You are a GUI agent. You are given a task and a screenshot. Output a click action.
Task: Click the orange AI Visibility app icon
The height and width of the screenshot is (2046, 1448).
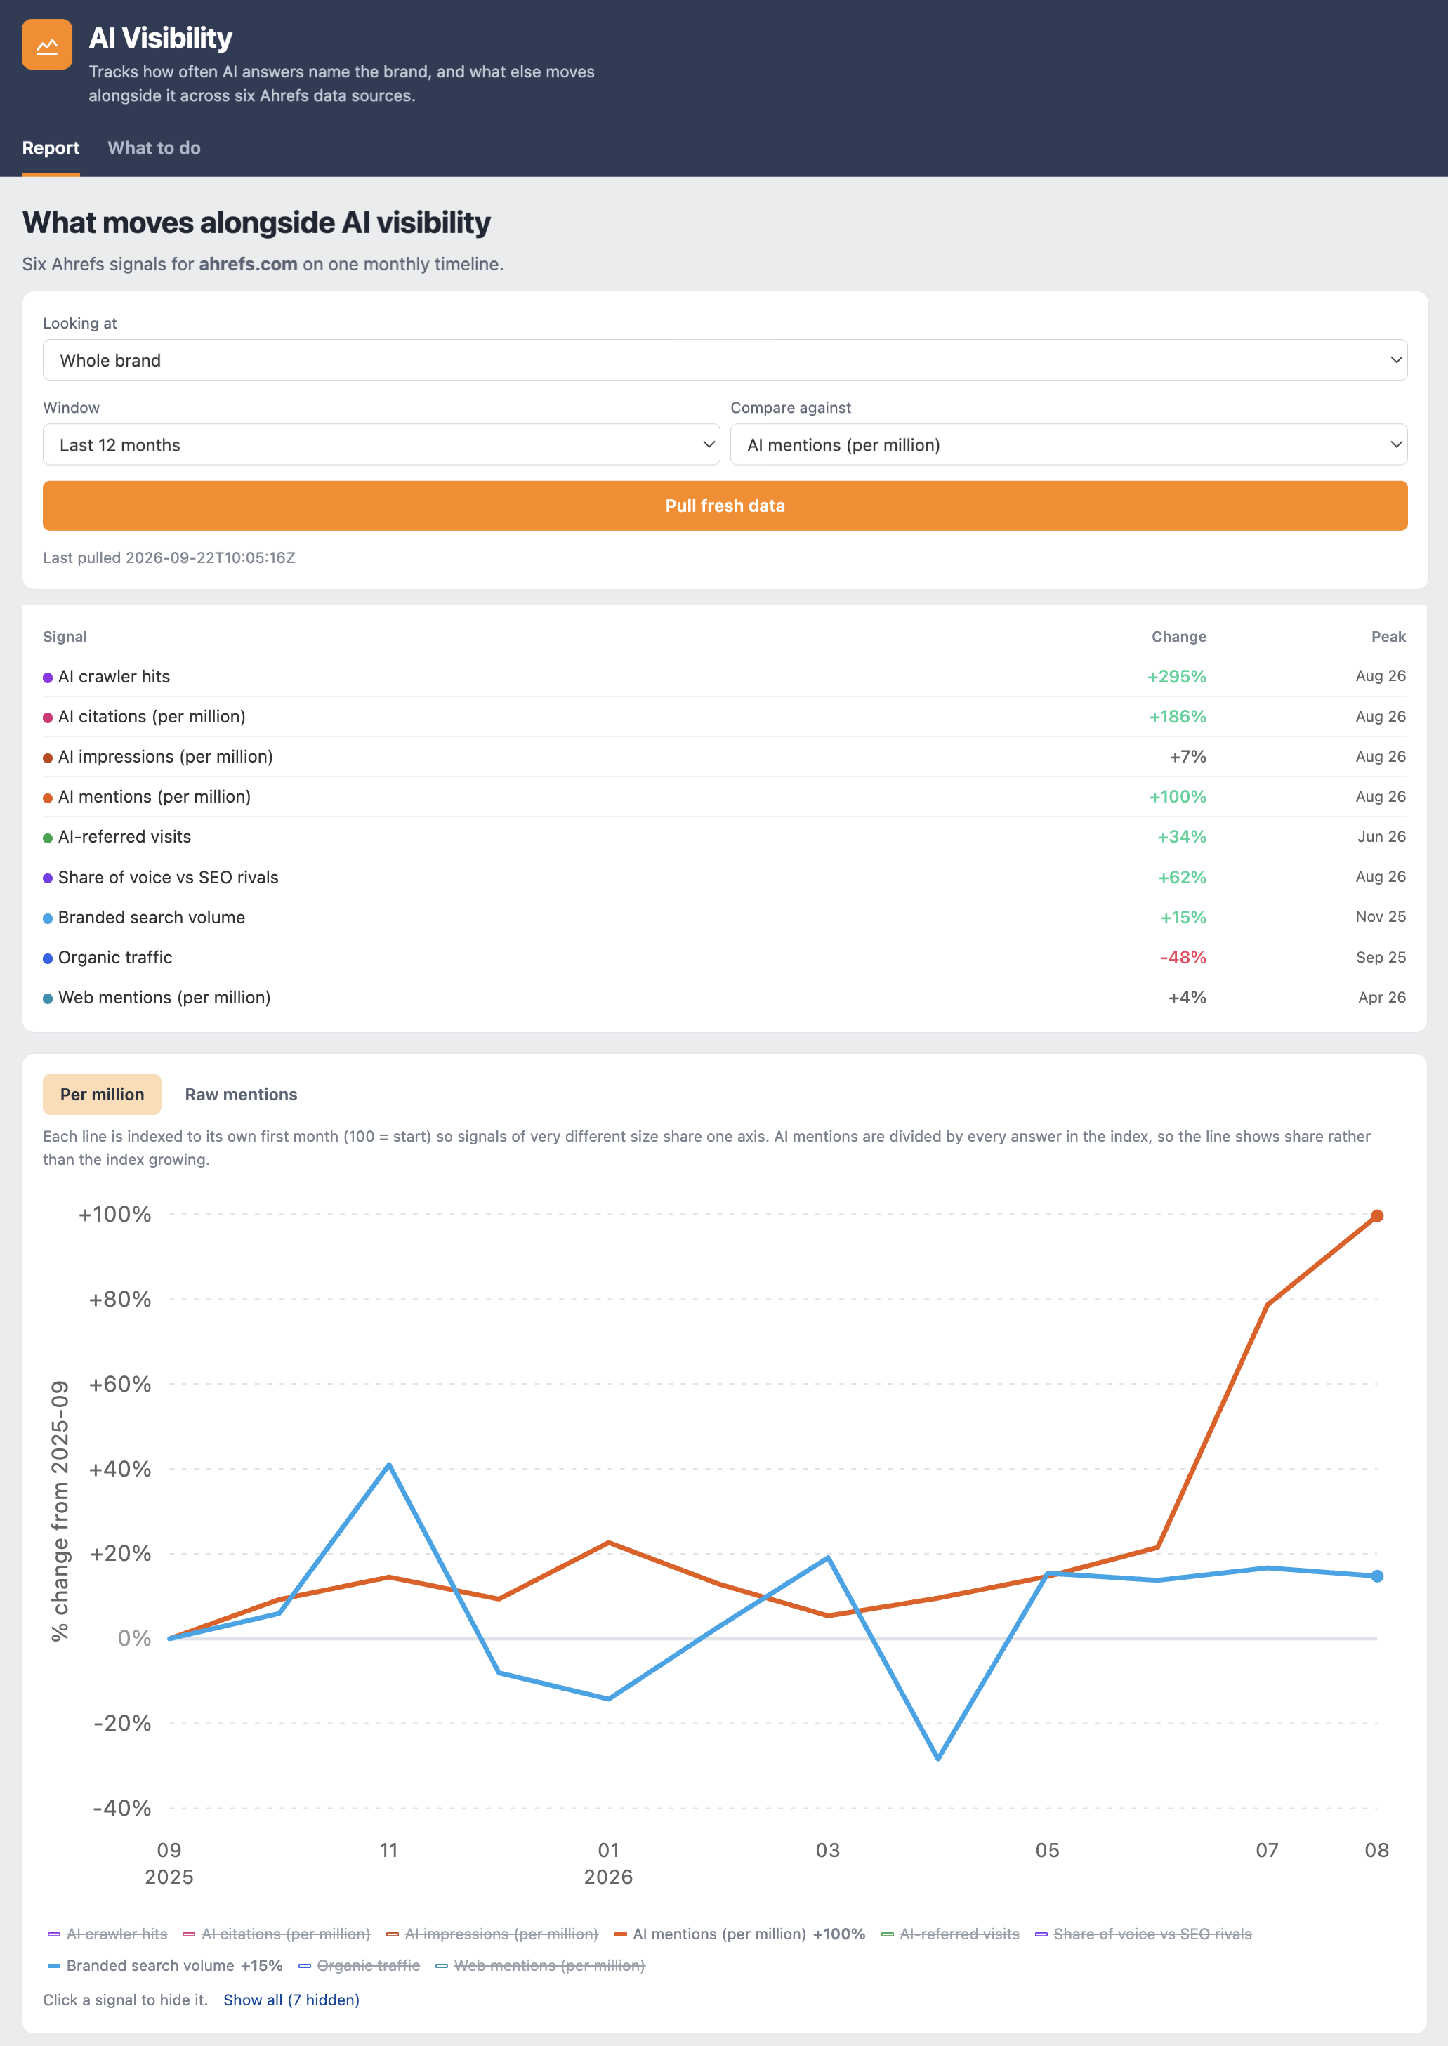point(47,45)
